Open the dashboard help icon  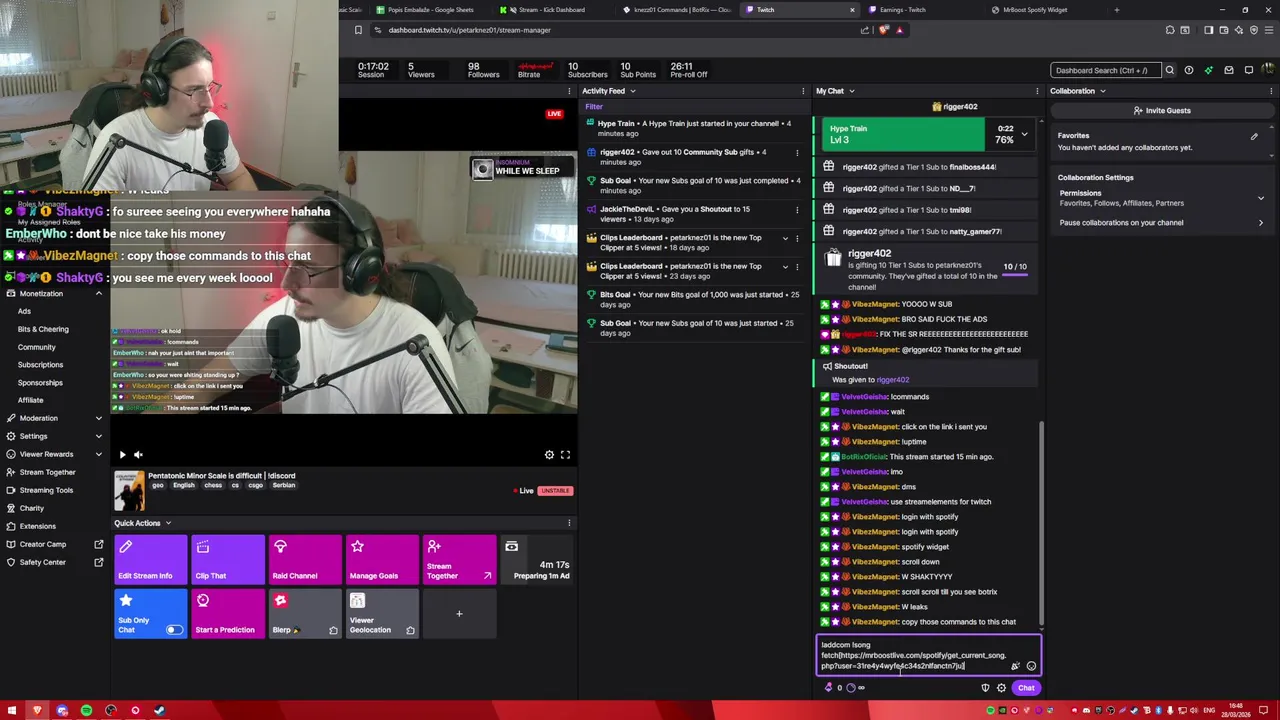pyautogui.click(x=1189, y=70)
